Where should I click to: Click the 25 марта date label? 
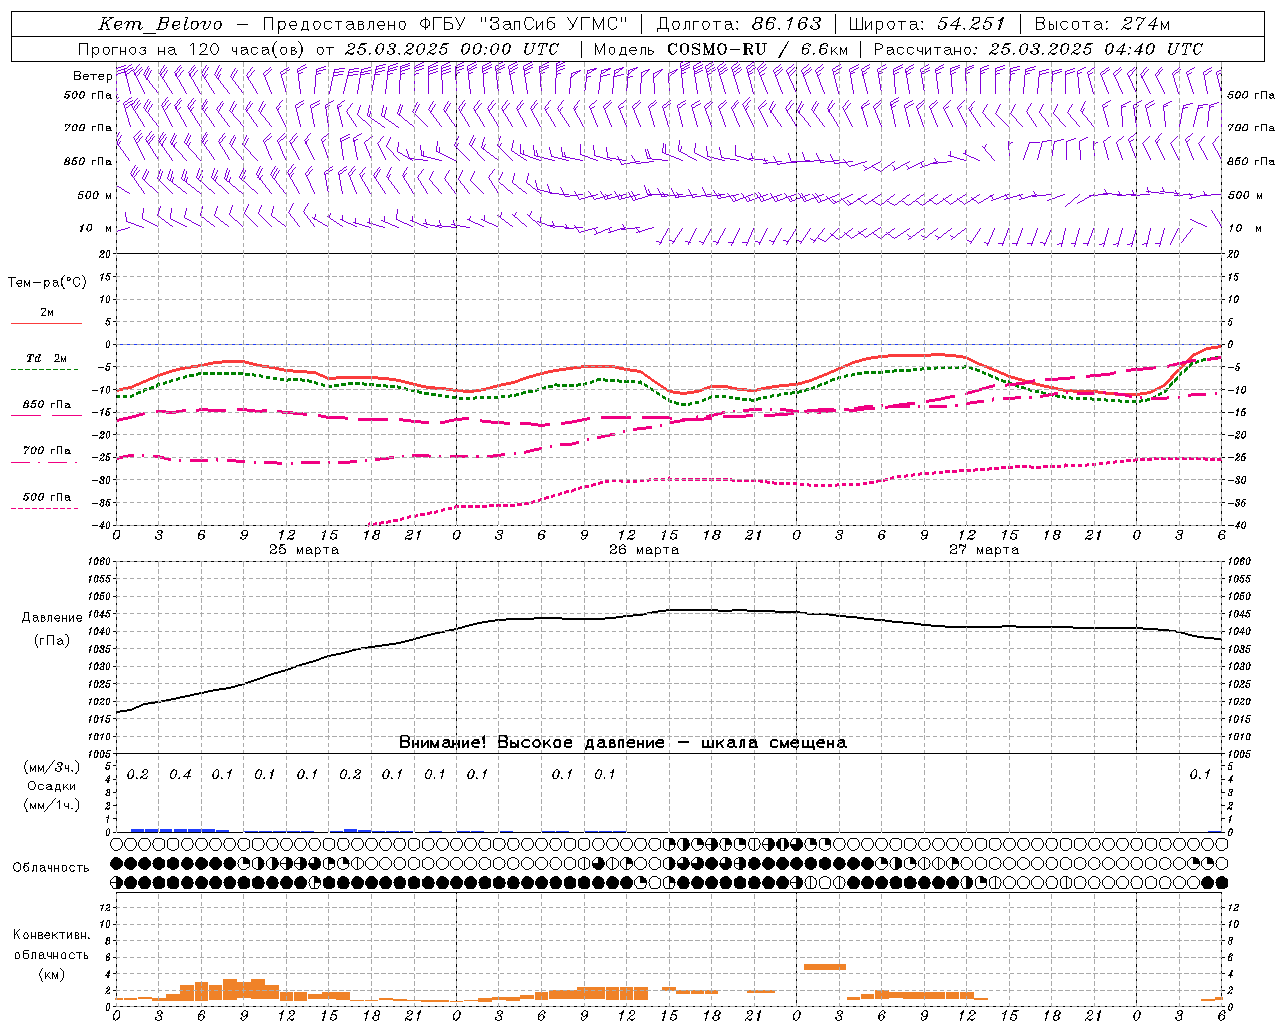[304, 549]
